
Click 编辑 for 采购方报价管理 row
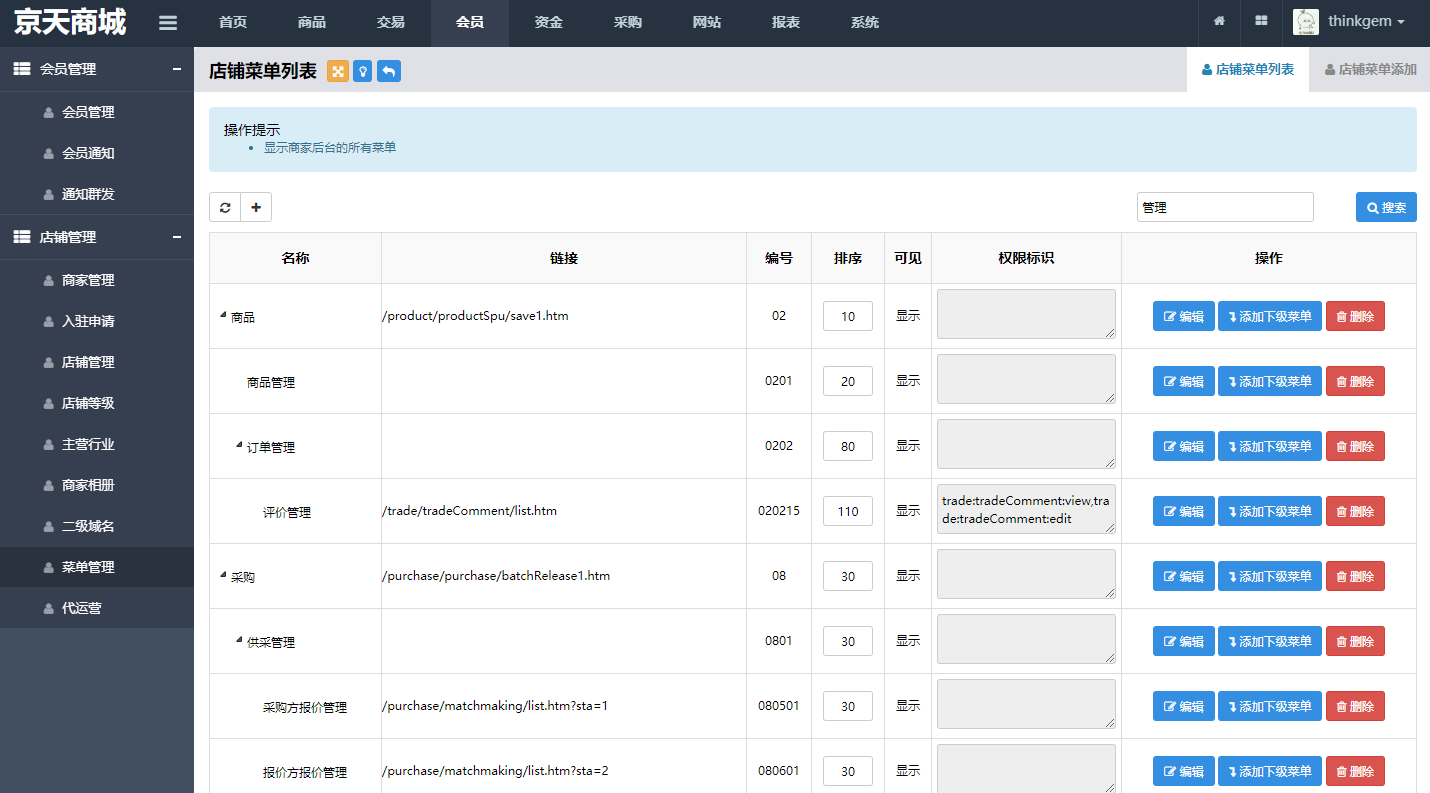[x=1184, y=706]
